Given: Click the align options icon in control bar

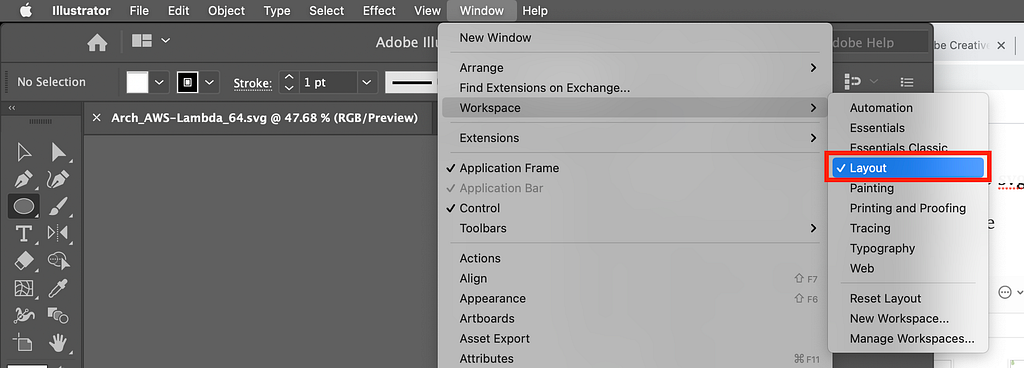Looking at the screenshot, I should pyautogui.click(x=853, y=82).
